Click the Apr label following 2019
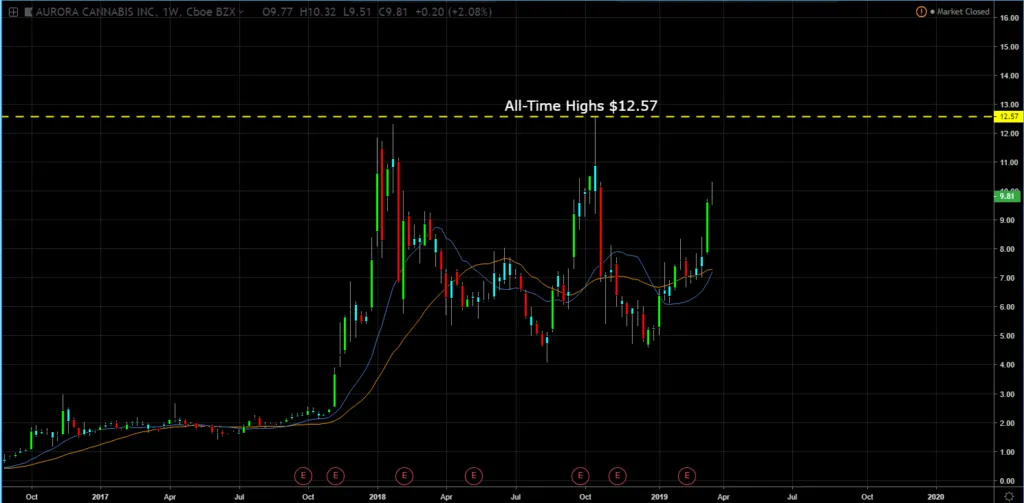Image resolution: width=1024 pixels, height=503 pixels. 724,496
